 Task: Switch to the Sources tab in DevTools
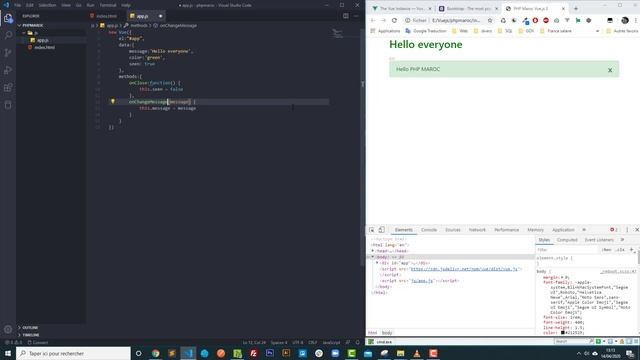[453, 230]
